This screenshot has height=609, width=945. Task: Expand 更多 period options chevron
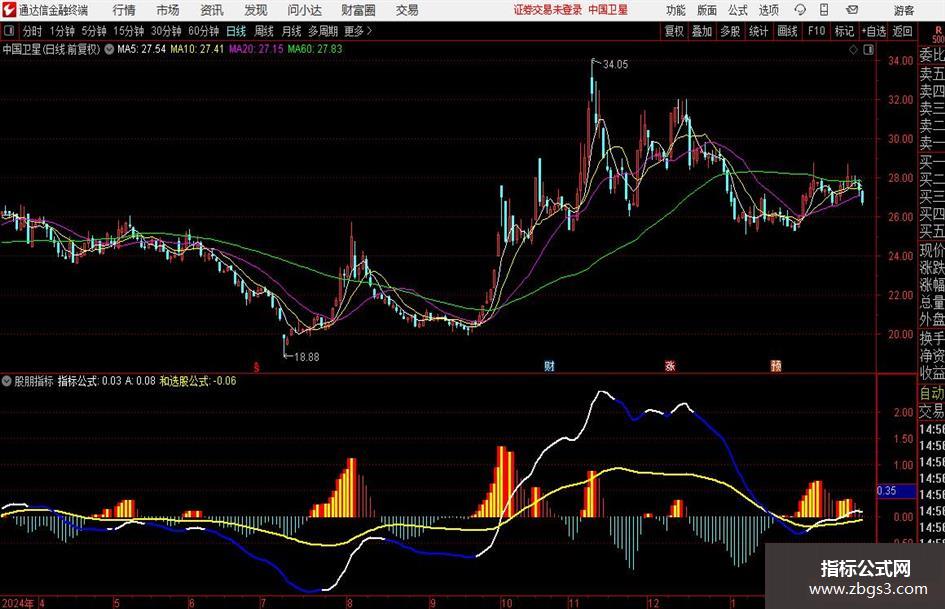pos(369,31)
